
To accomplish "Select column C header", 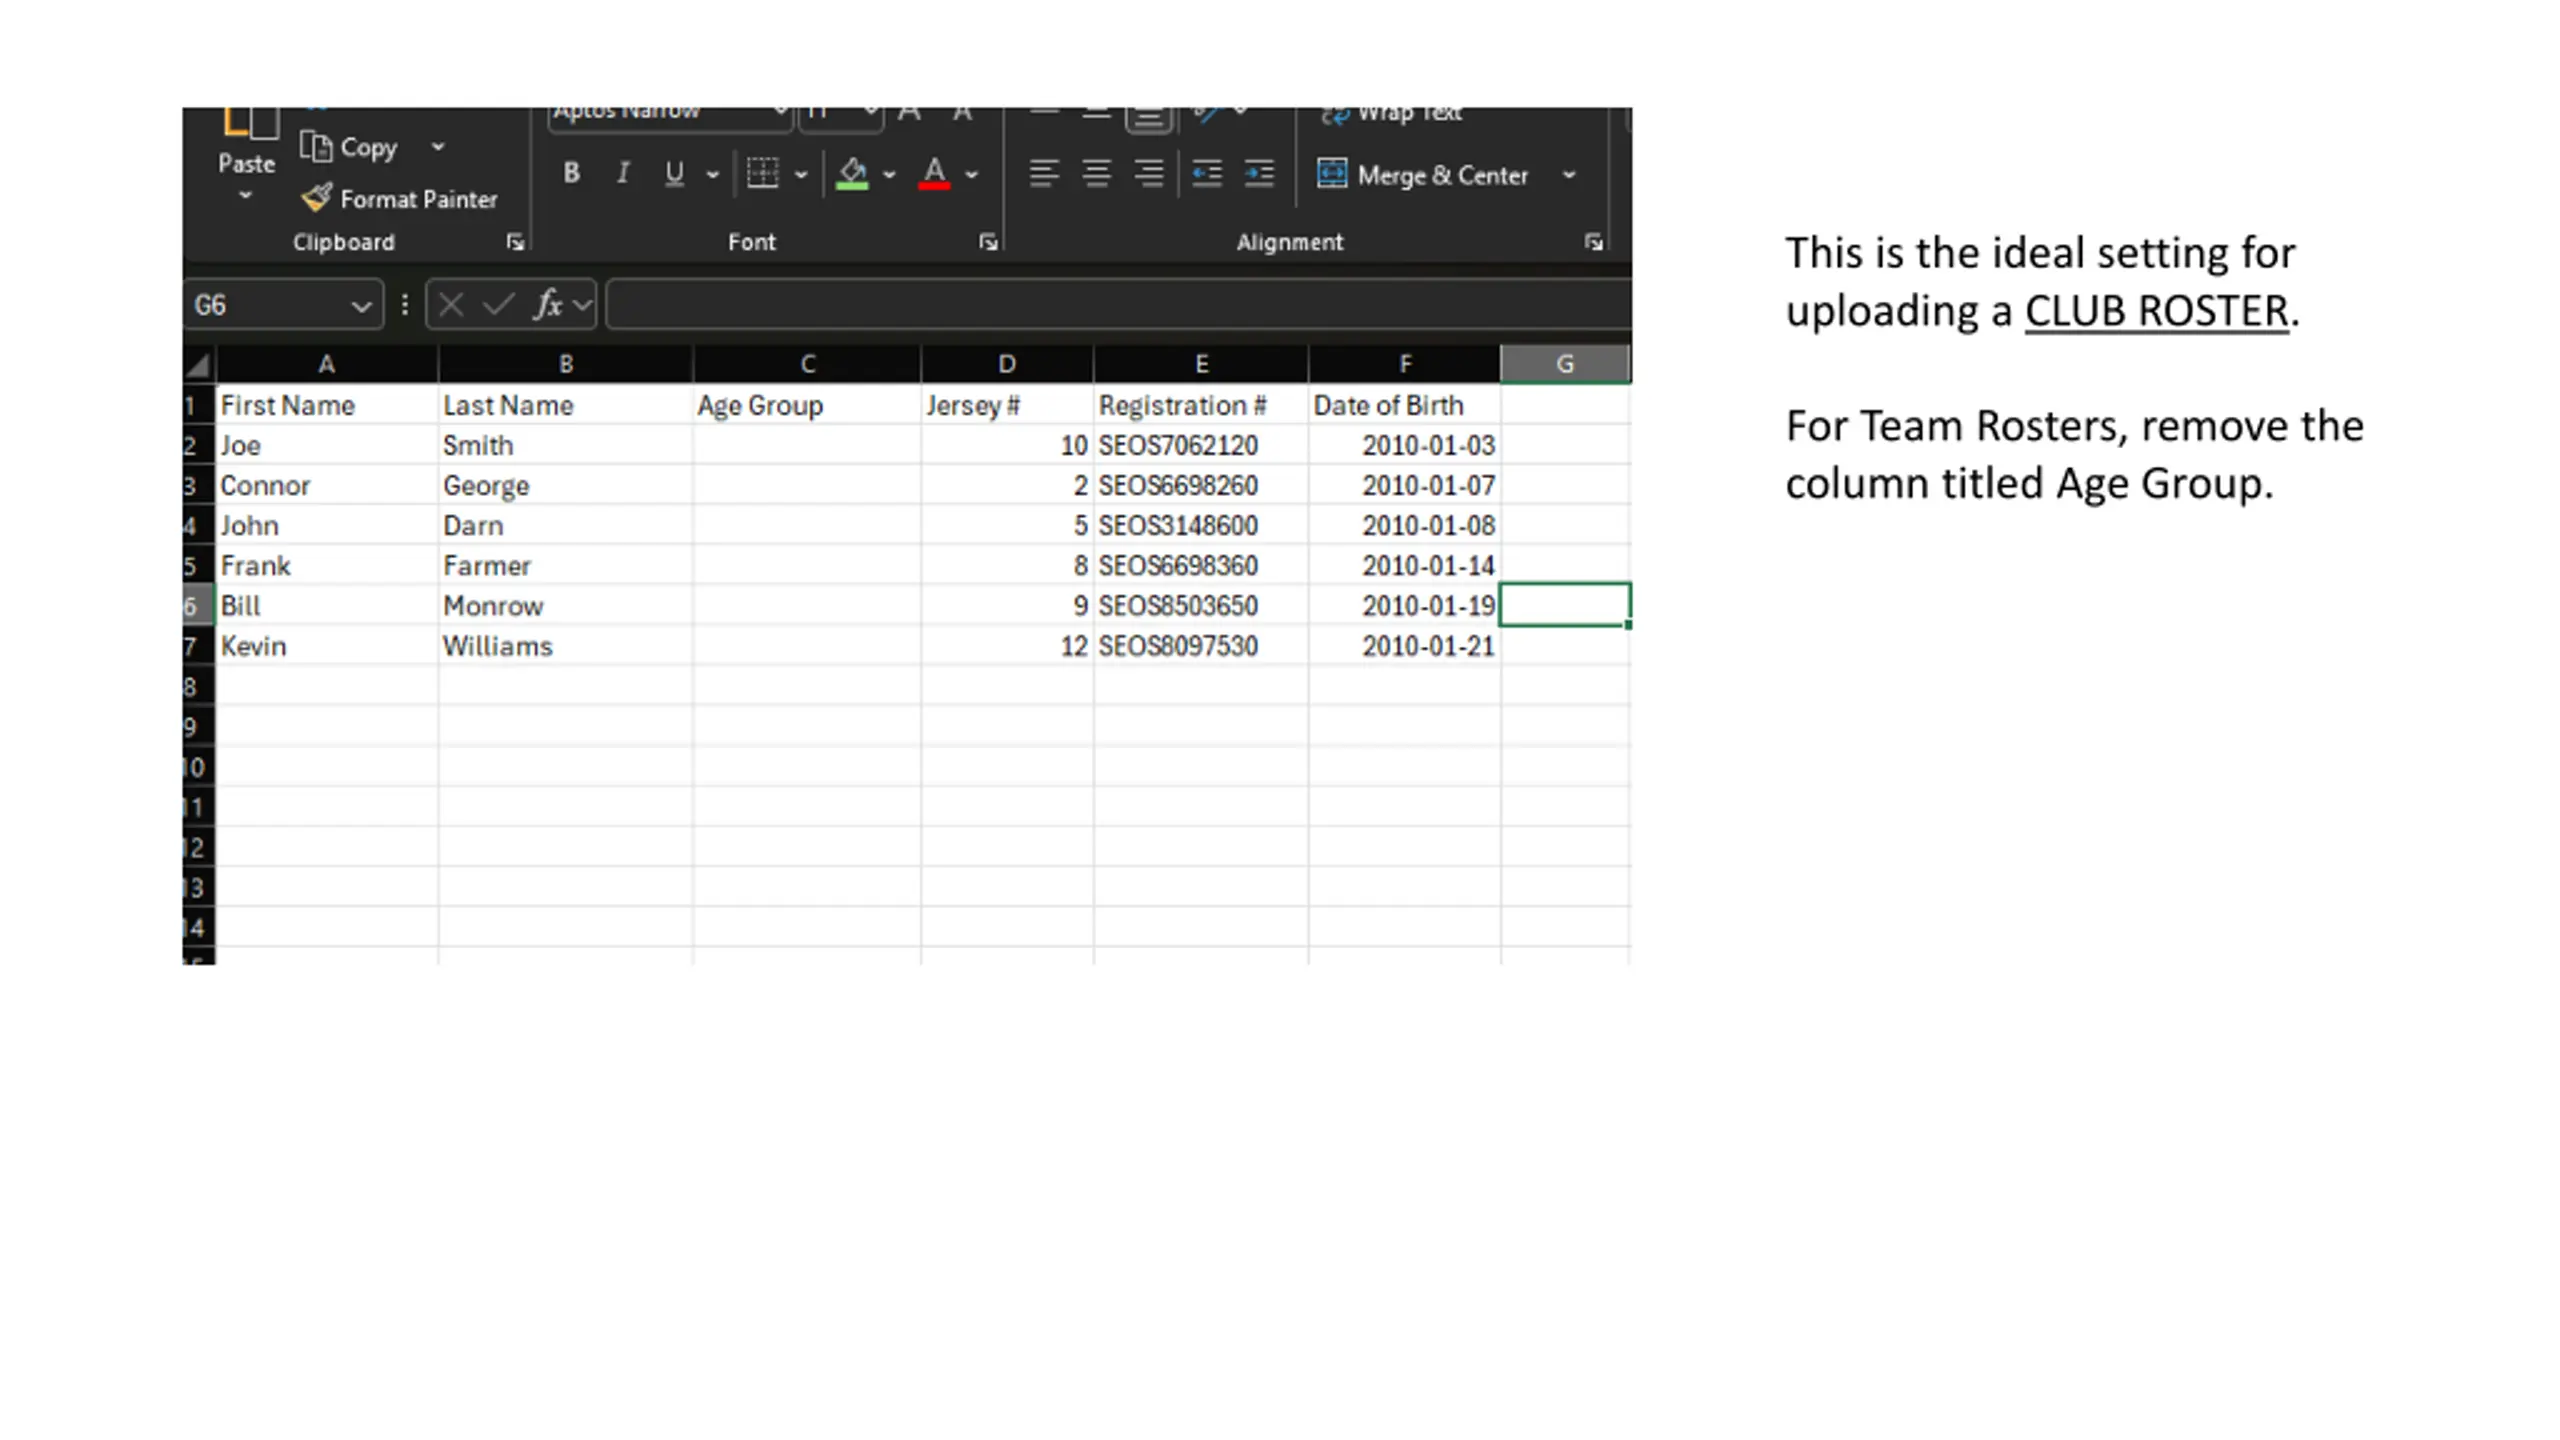I will (807, 364).
